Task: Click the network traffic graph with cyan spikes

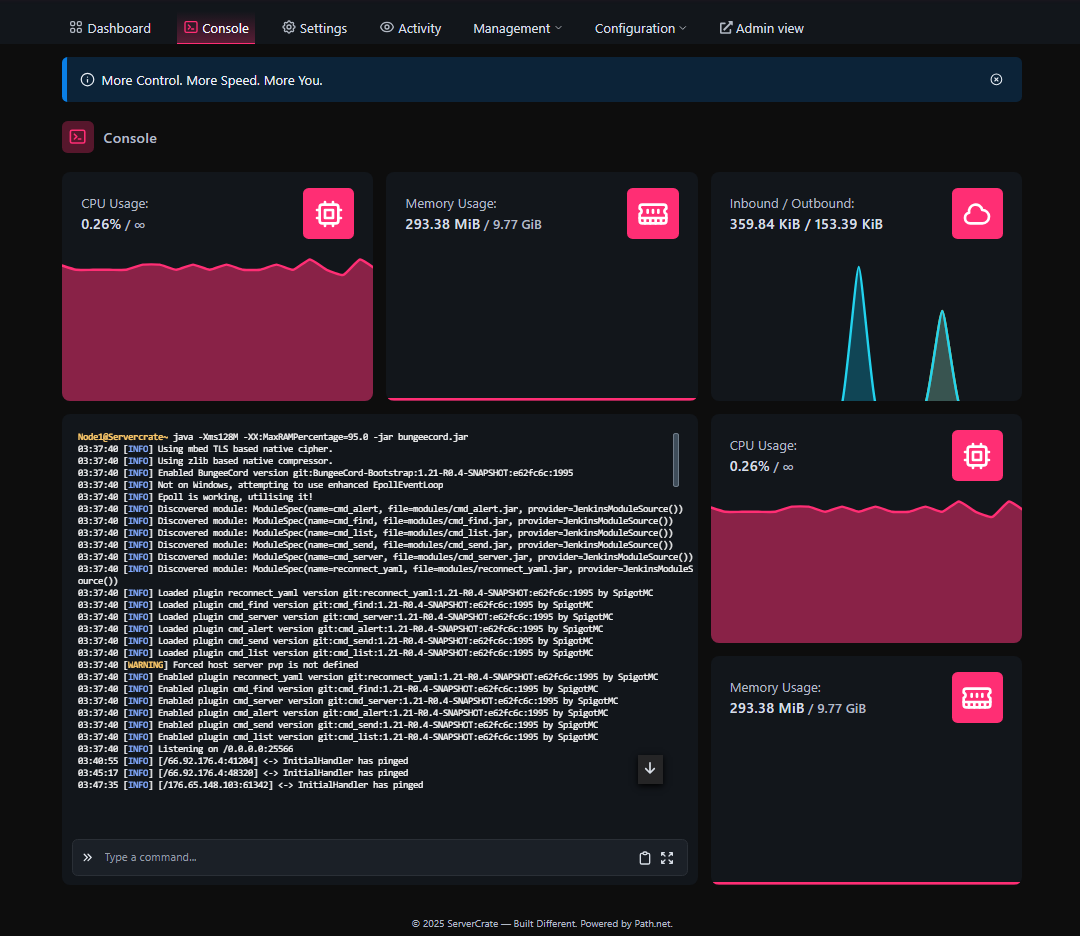Action: pyautogui.click(x=866, y=331)
